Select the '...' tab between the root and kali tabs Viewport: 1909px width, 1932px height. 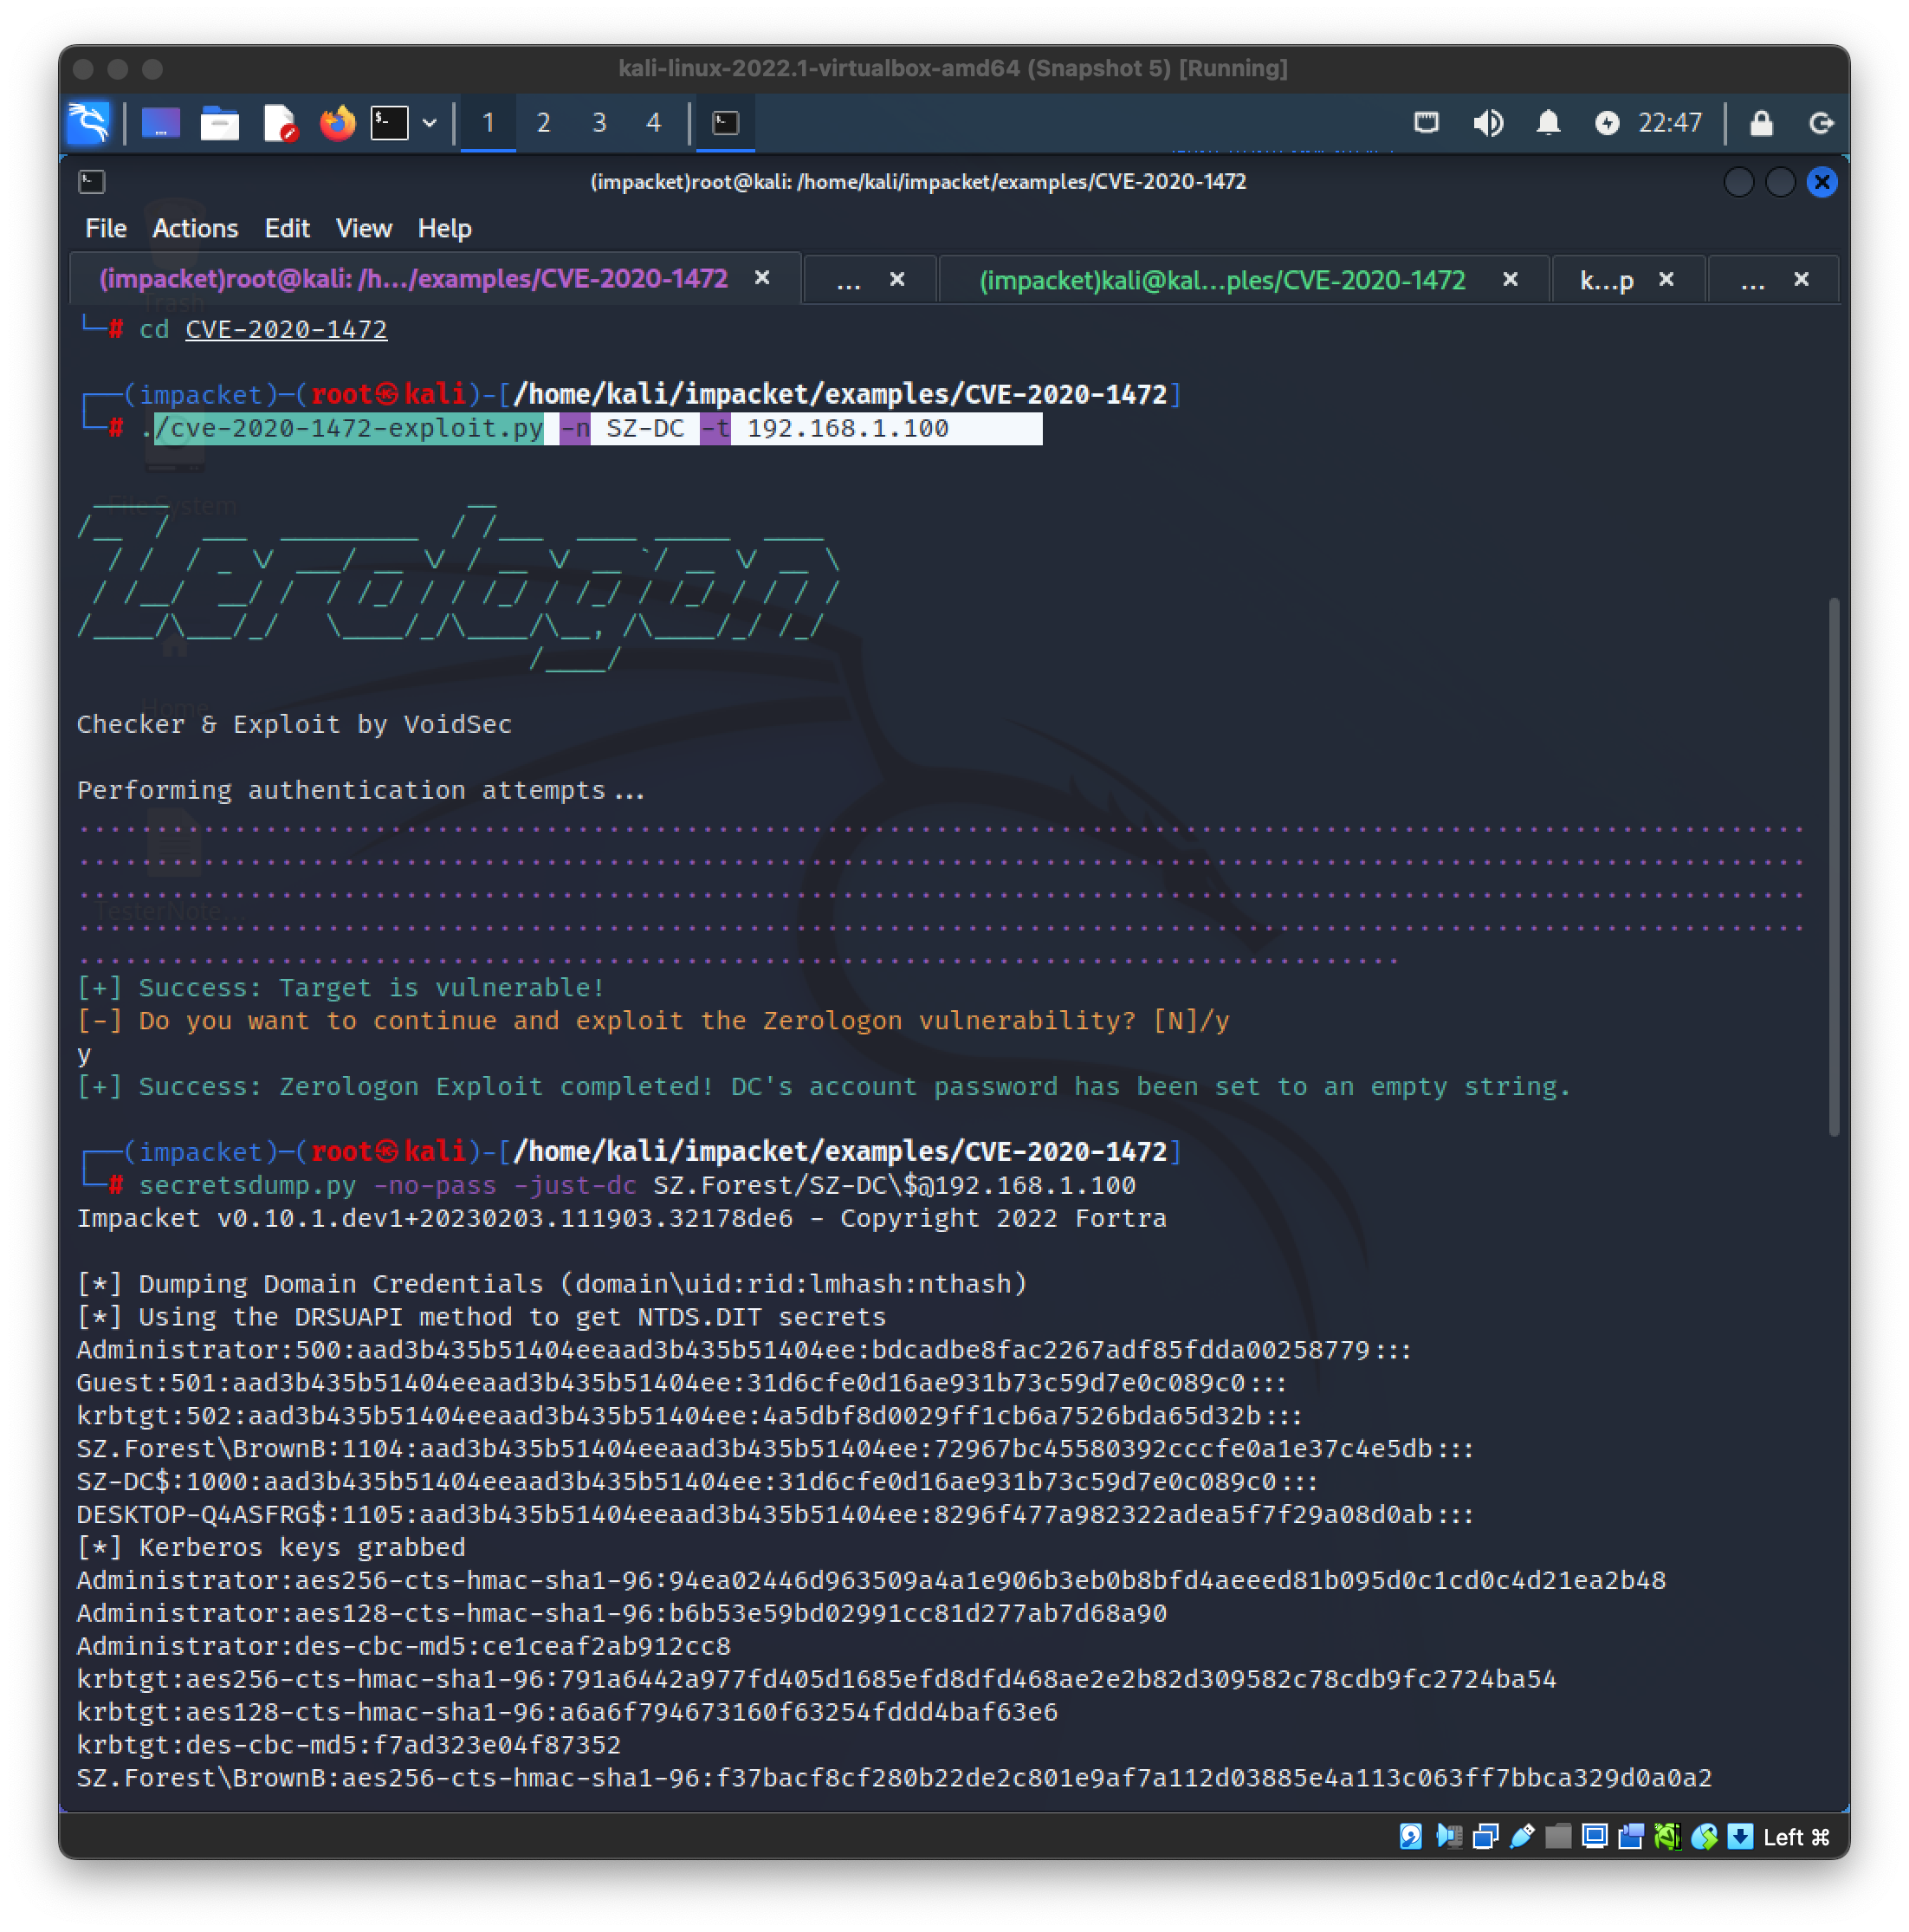point(848,281)
